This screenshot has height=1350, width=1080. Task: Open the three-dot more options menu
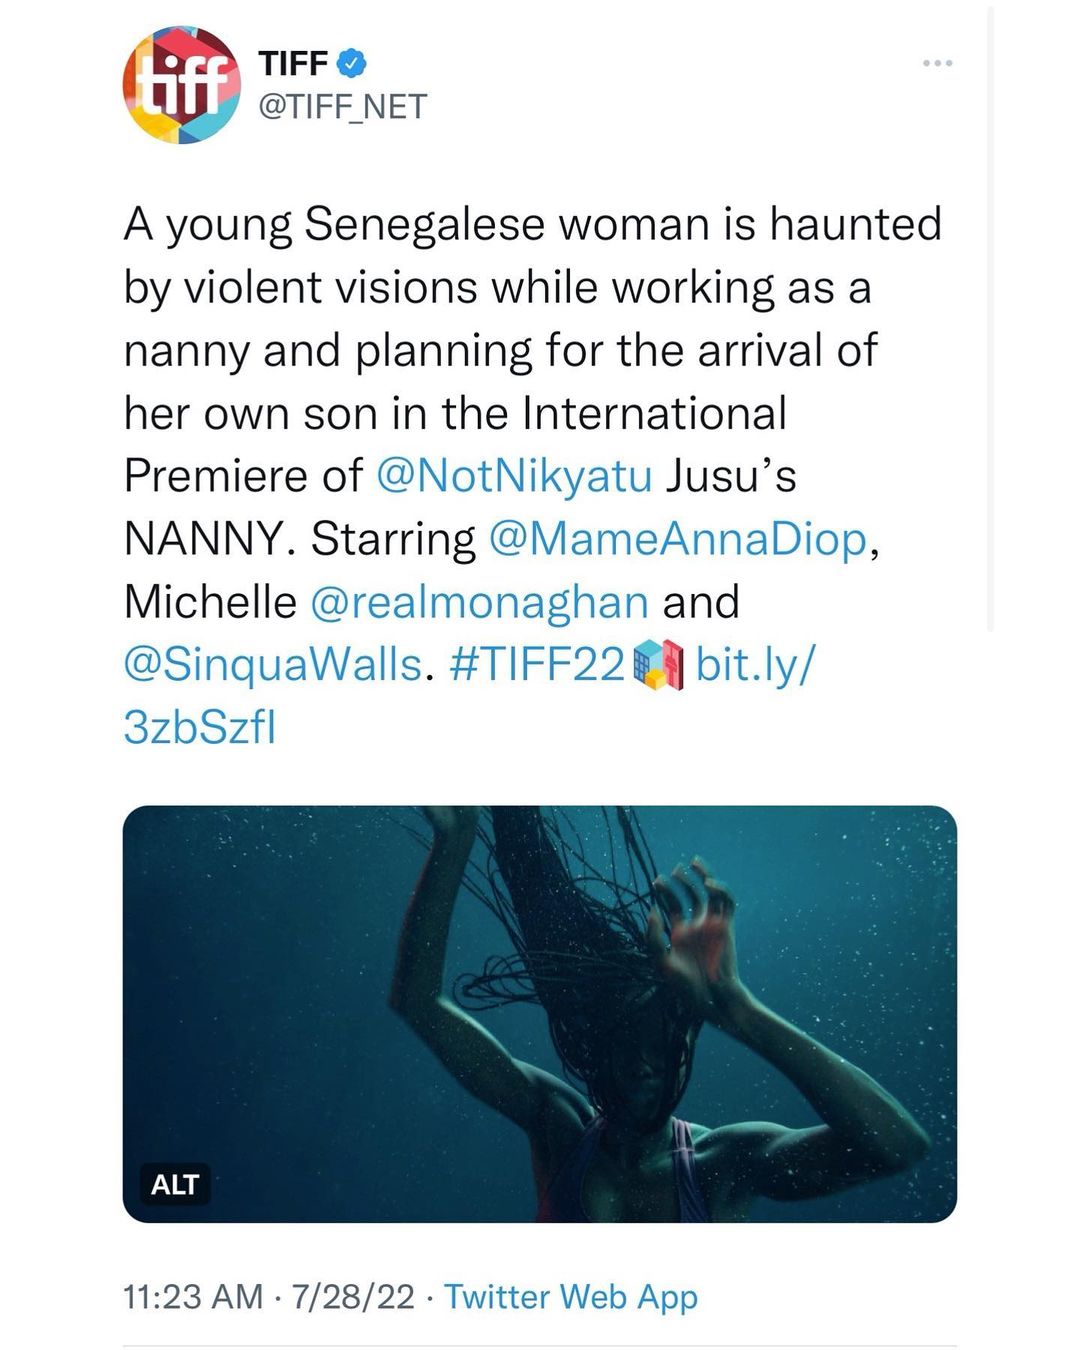pyautogui.click(x=937, y=64)
